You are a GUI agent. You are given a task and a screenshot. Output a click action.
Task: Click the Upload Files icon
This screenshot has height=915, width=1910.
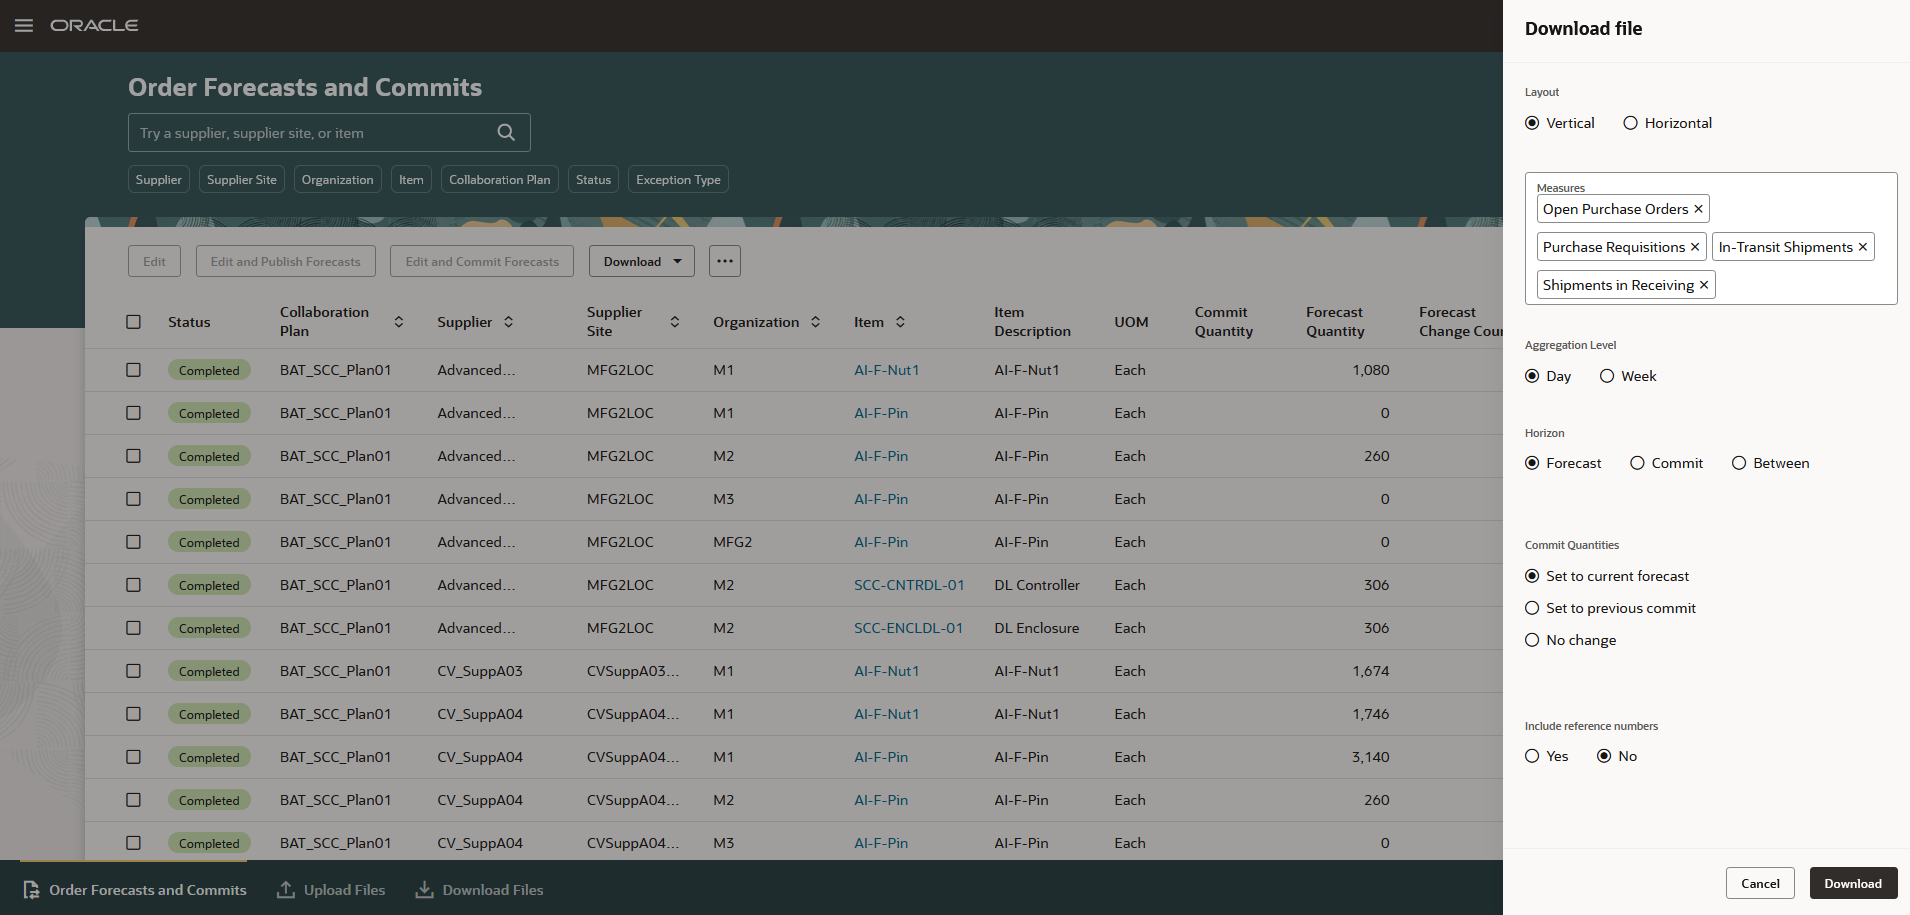(286, 889)
